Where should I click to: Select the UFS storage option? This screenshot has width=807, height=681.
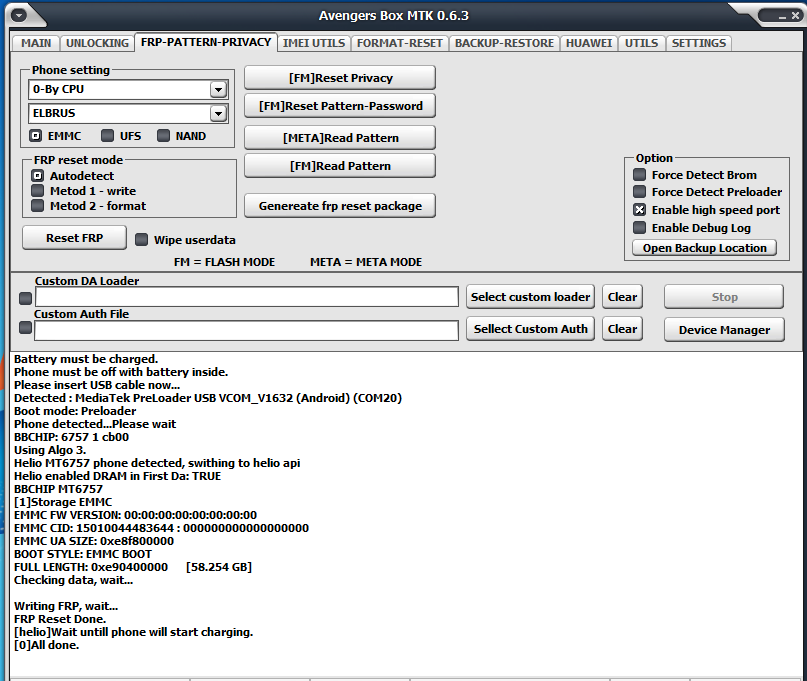tap(107, 136)
